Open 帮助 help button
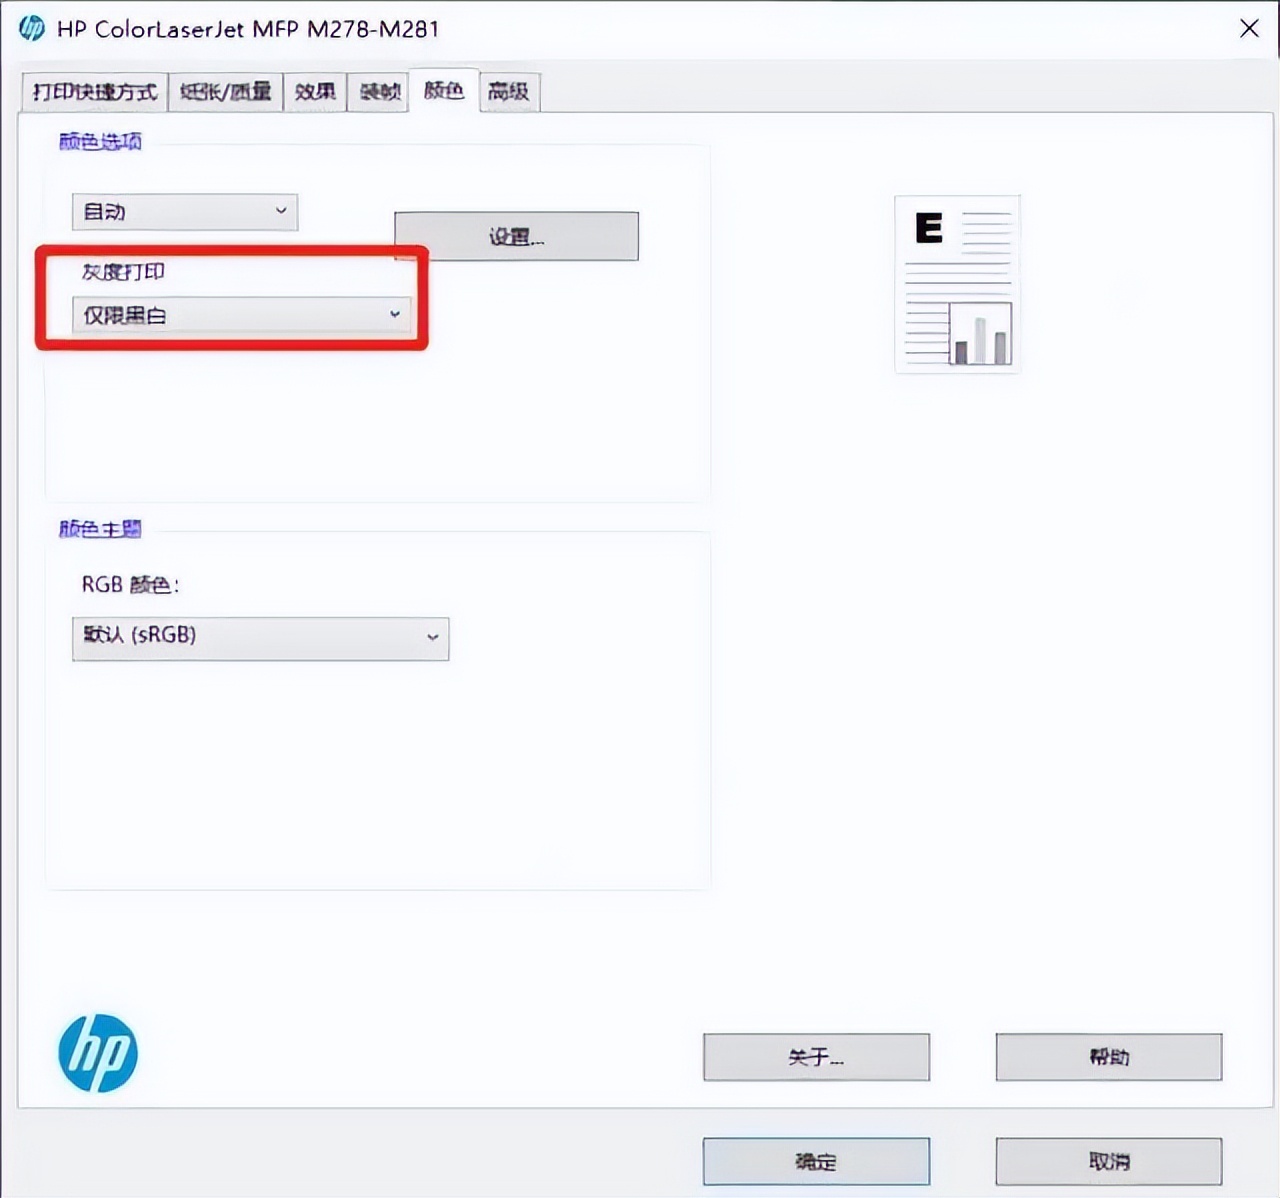1280x1198 pixels. click(1109, 1057)
